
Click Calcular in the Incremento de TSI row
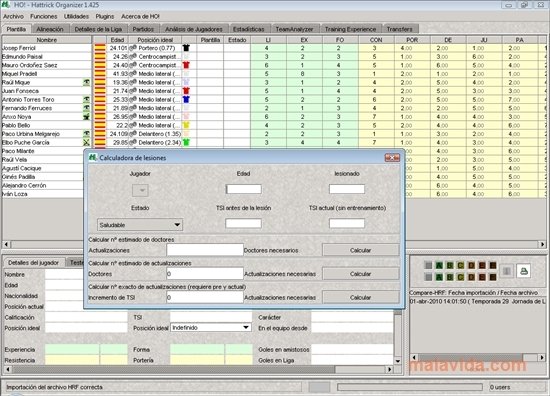point(361,297)
